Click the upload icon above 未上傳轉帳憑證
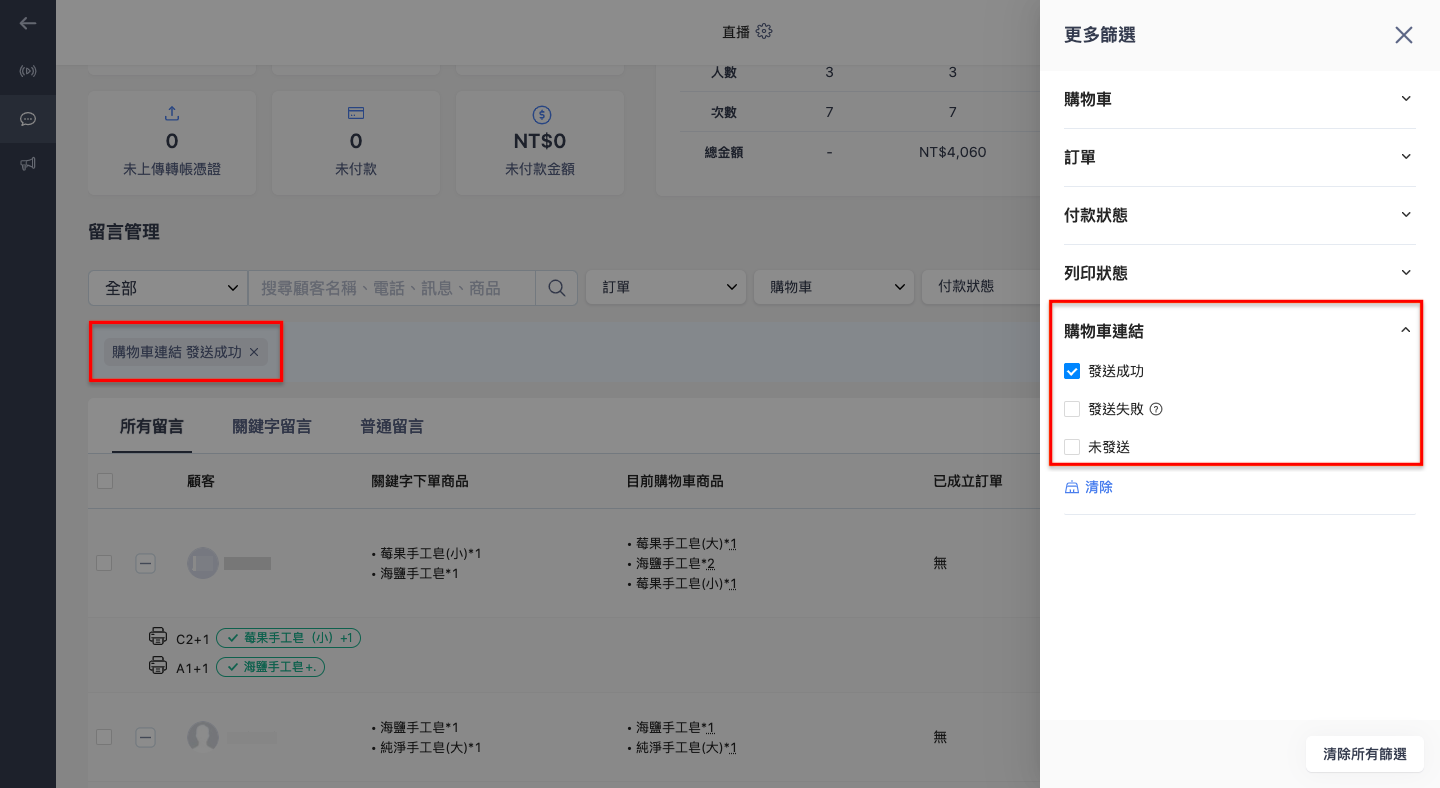This screenshot has height=788, width=1440. [x=172, y=114]
